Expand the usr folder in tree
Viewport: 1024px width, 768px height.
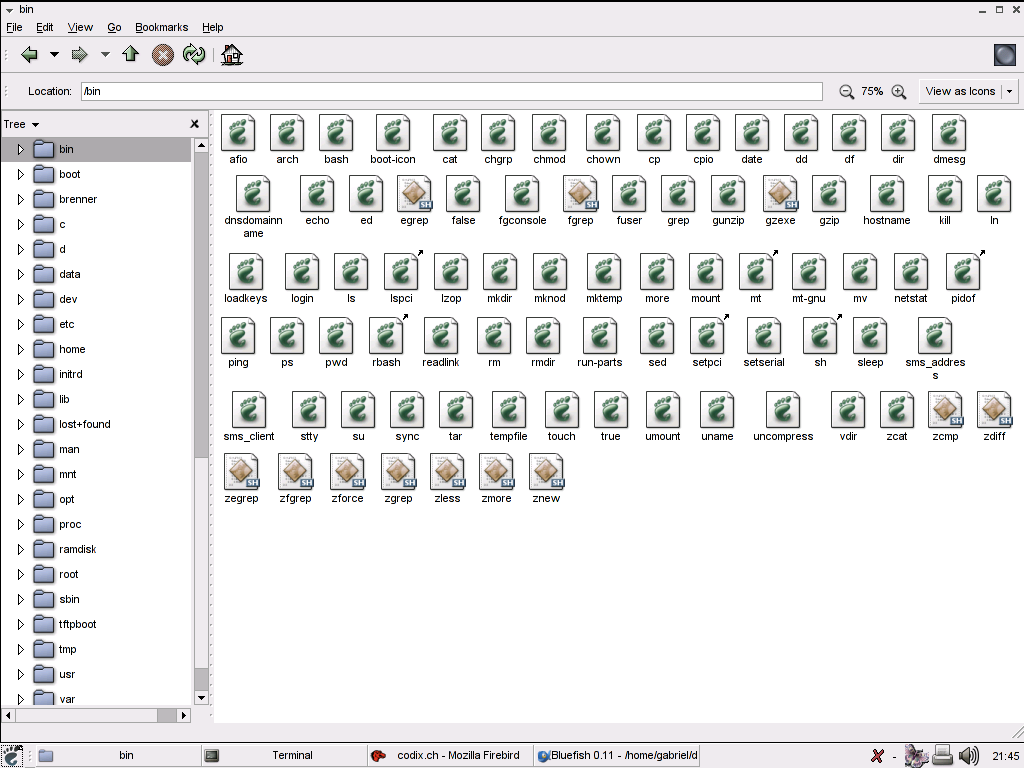tap(20, 674)
